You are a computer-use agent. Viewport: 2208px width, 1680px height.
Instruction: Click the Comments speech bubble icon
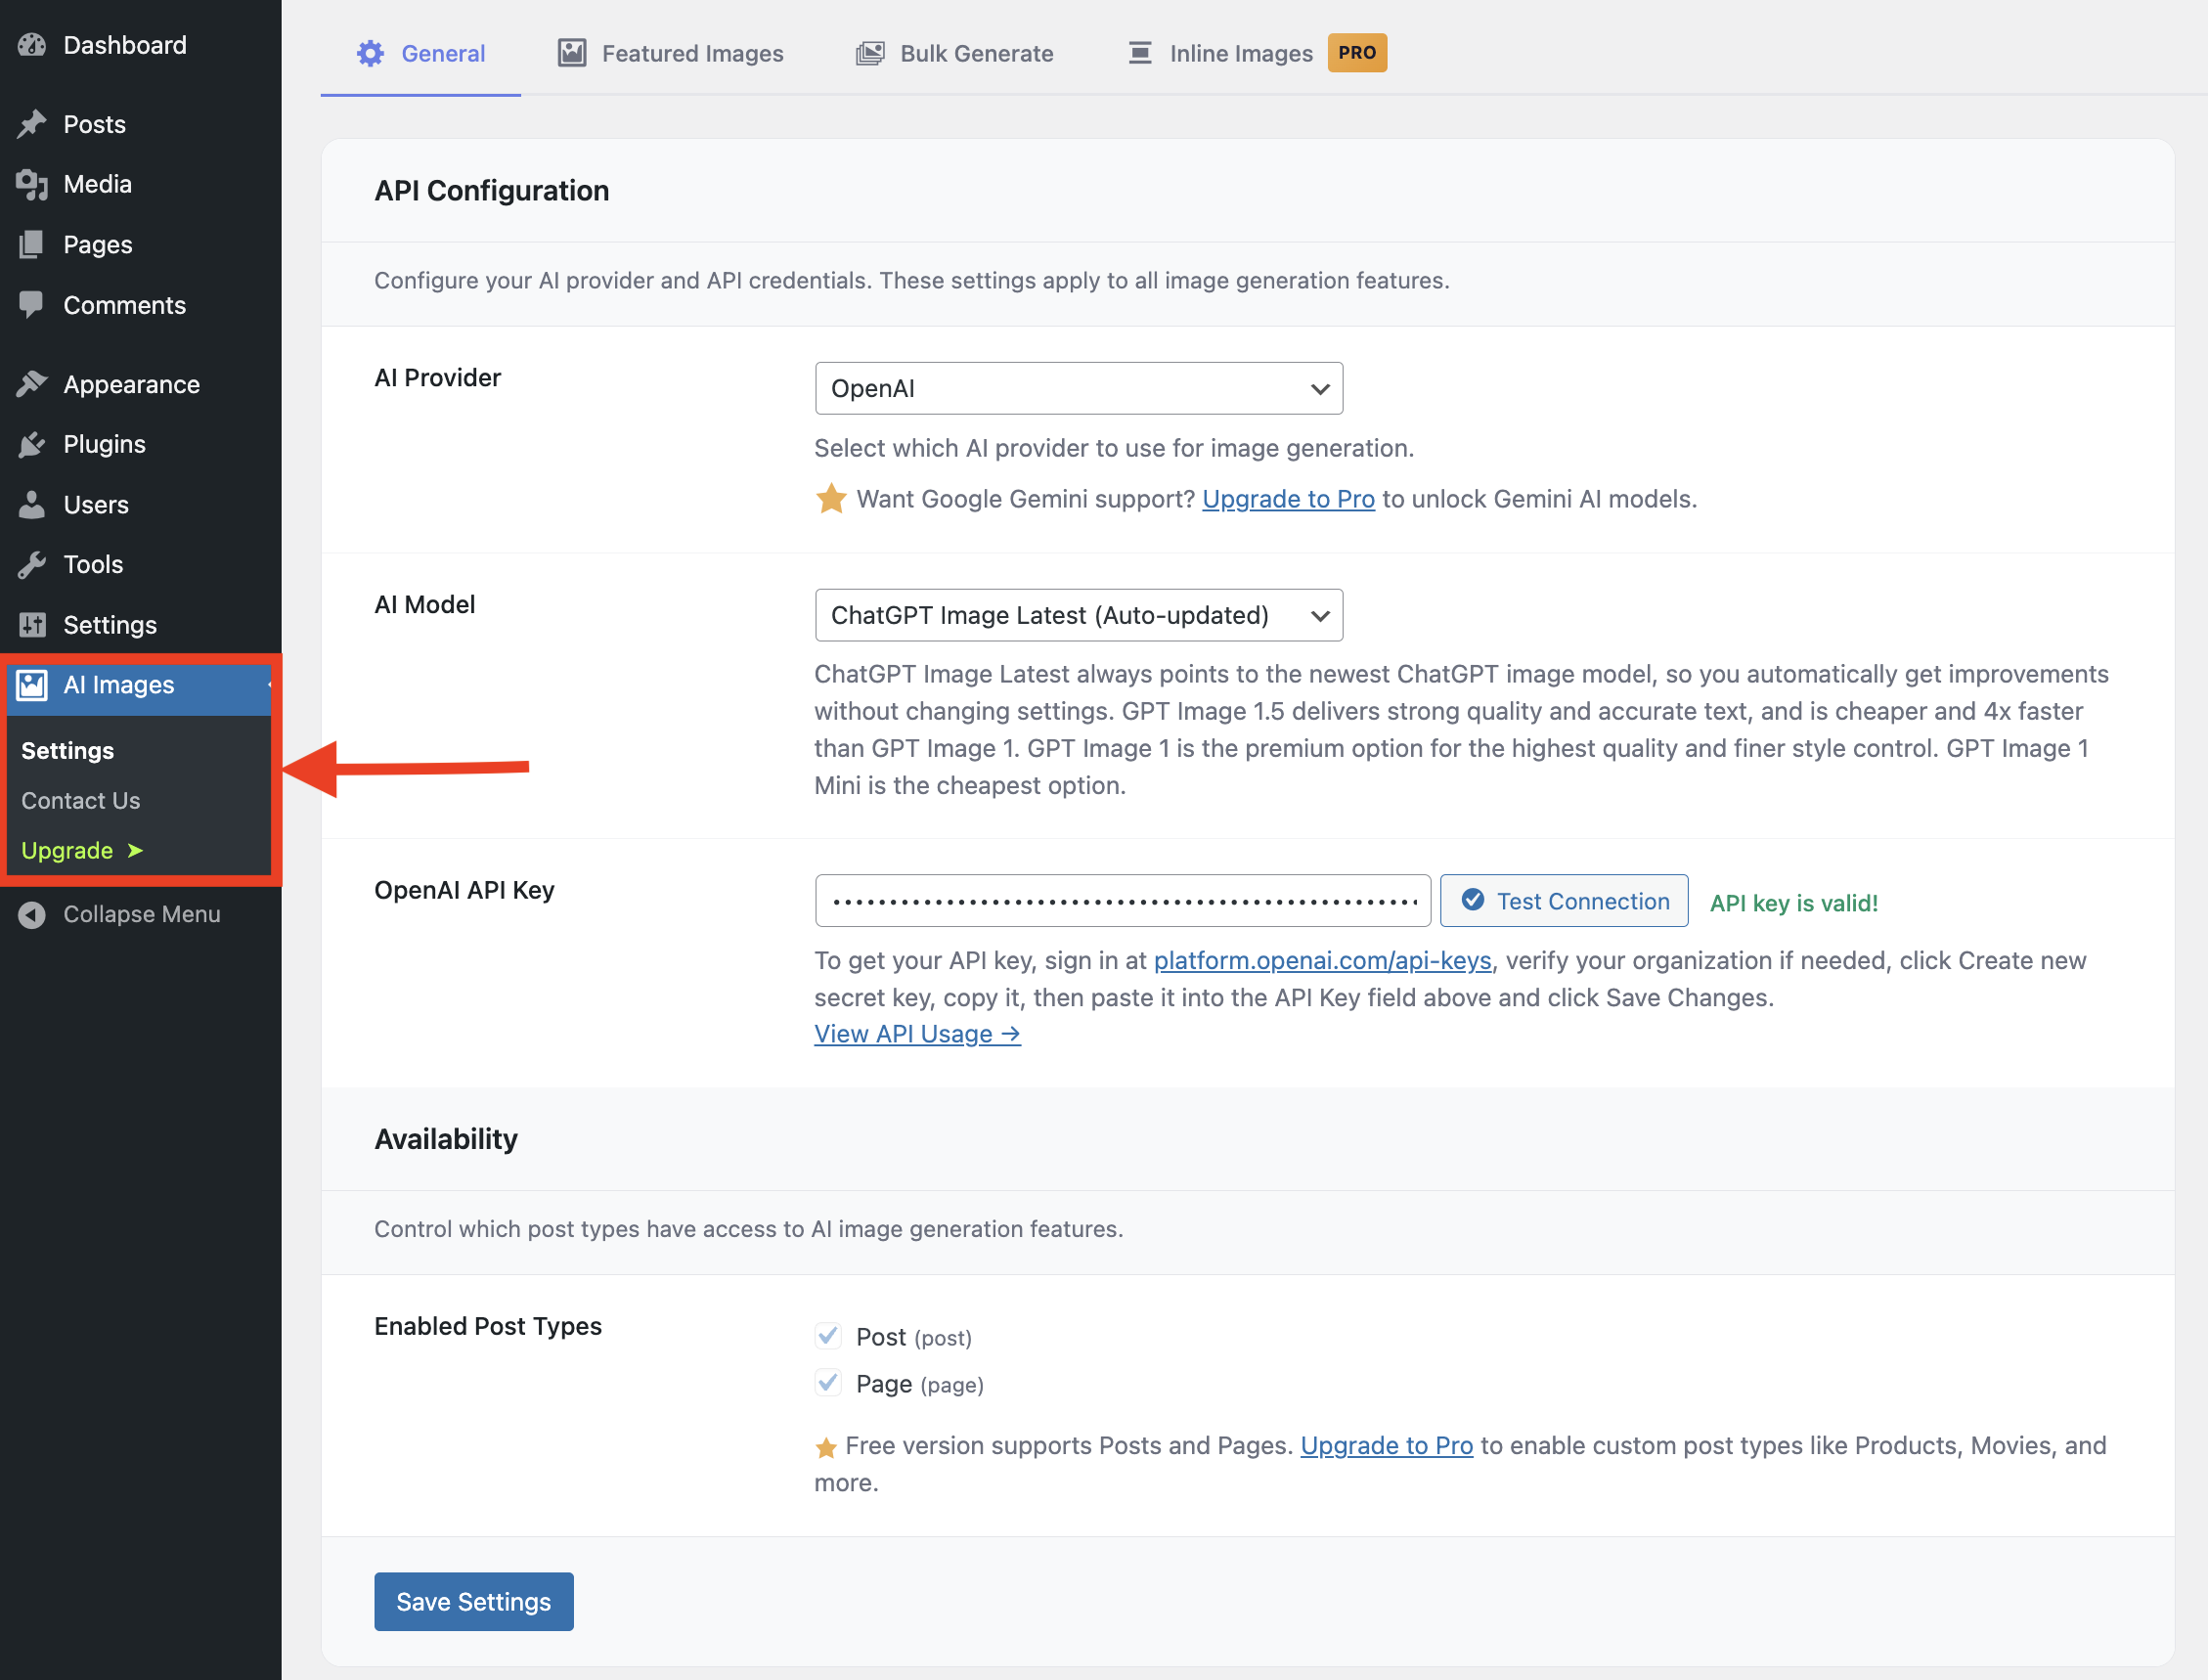[x=32, y=304]
